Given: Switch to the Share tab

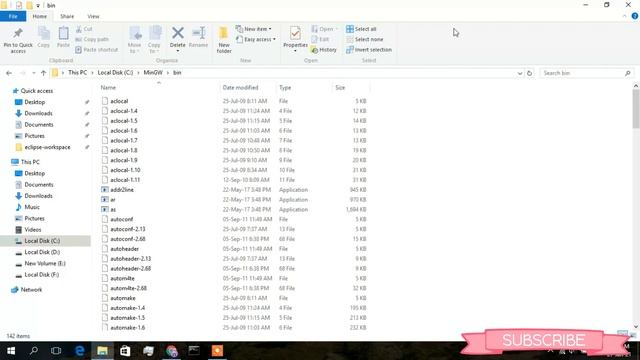Looking at the screenshot, I should (67, 16).
